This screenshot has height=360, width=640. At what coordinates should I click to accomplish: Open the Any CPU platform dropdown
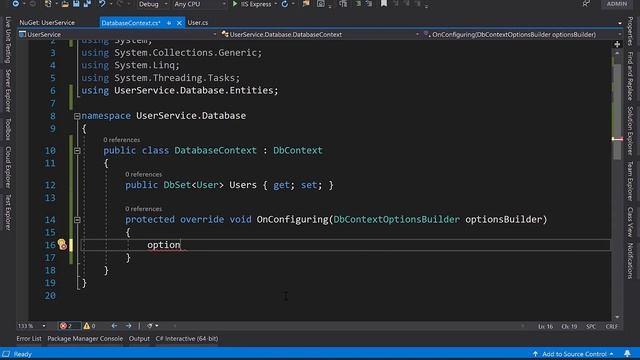coord(200,4)
